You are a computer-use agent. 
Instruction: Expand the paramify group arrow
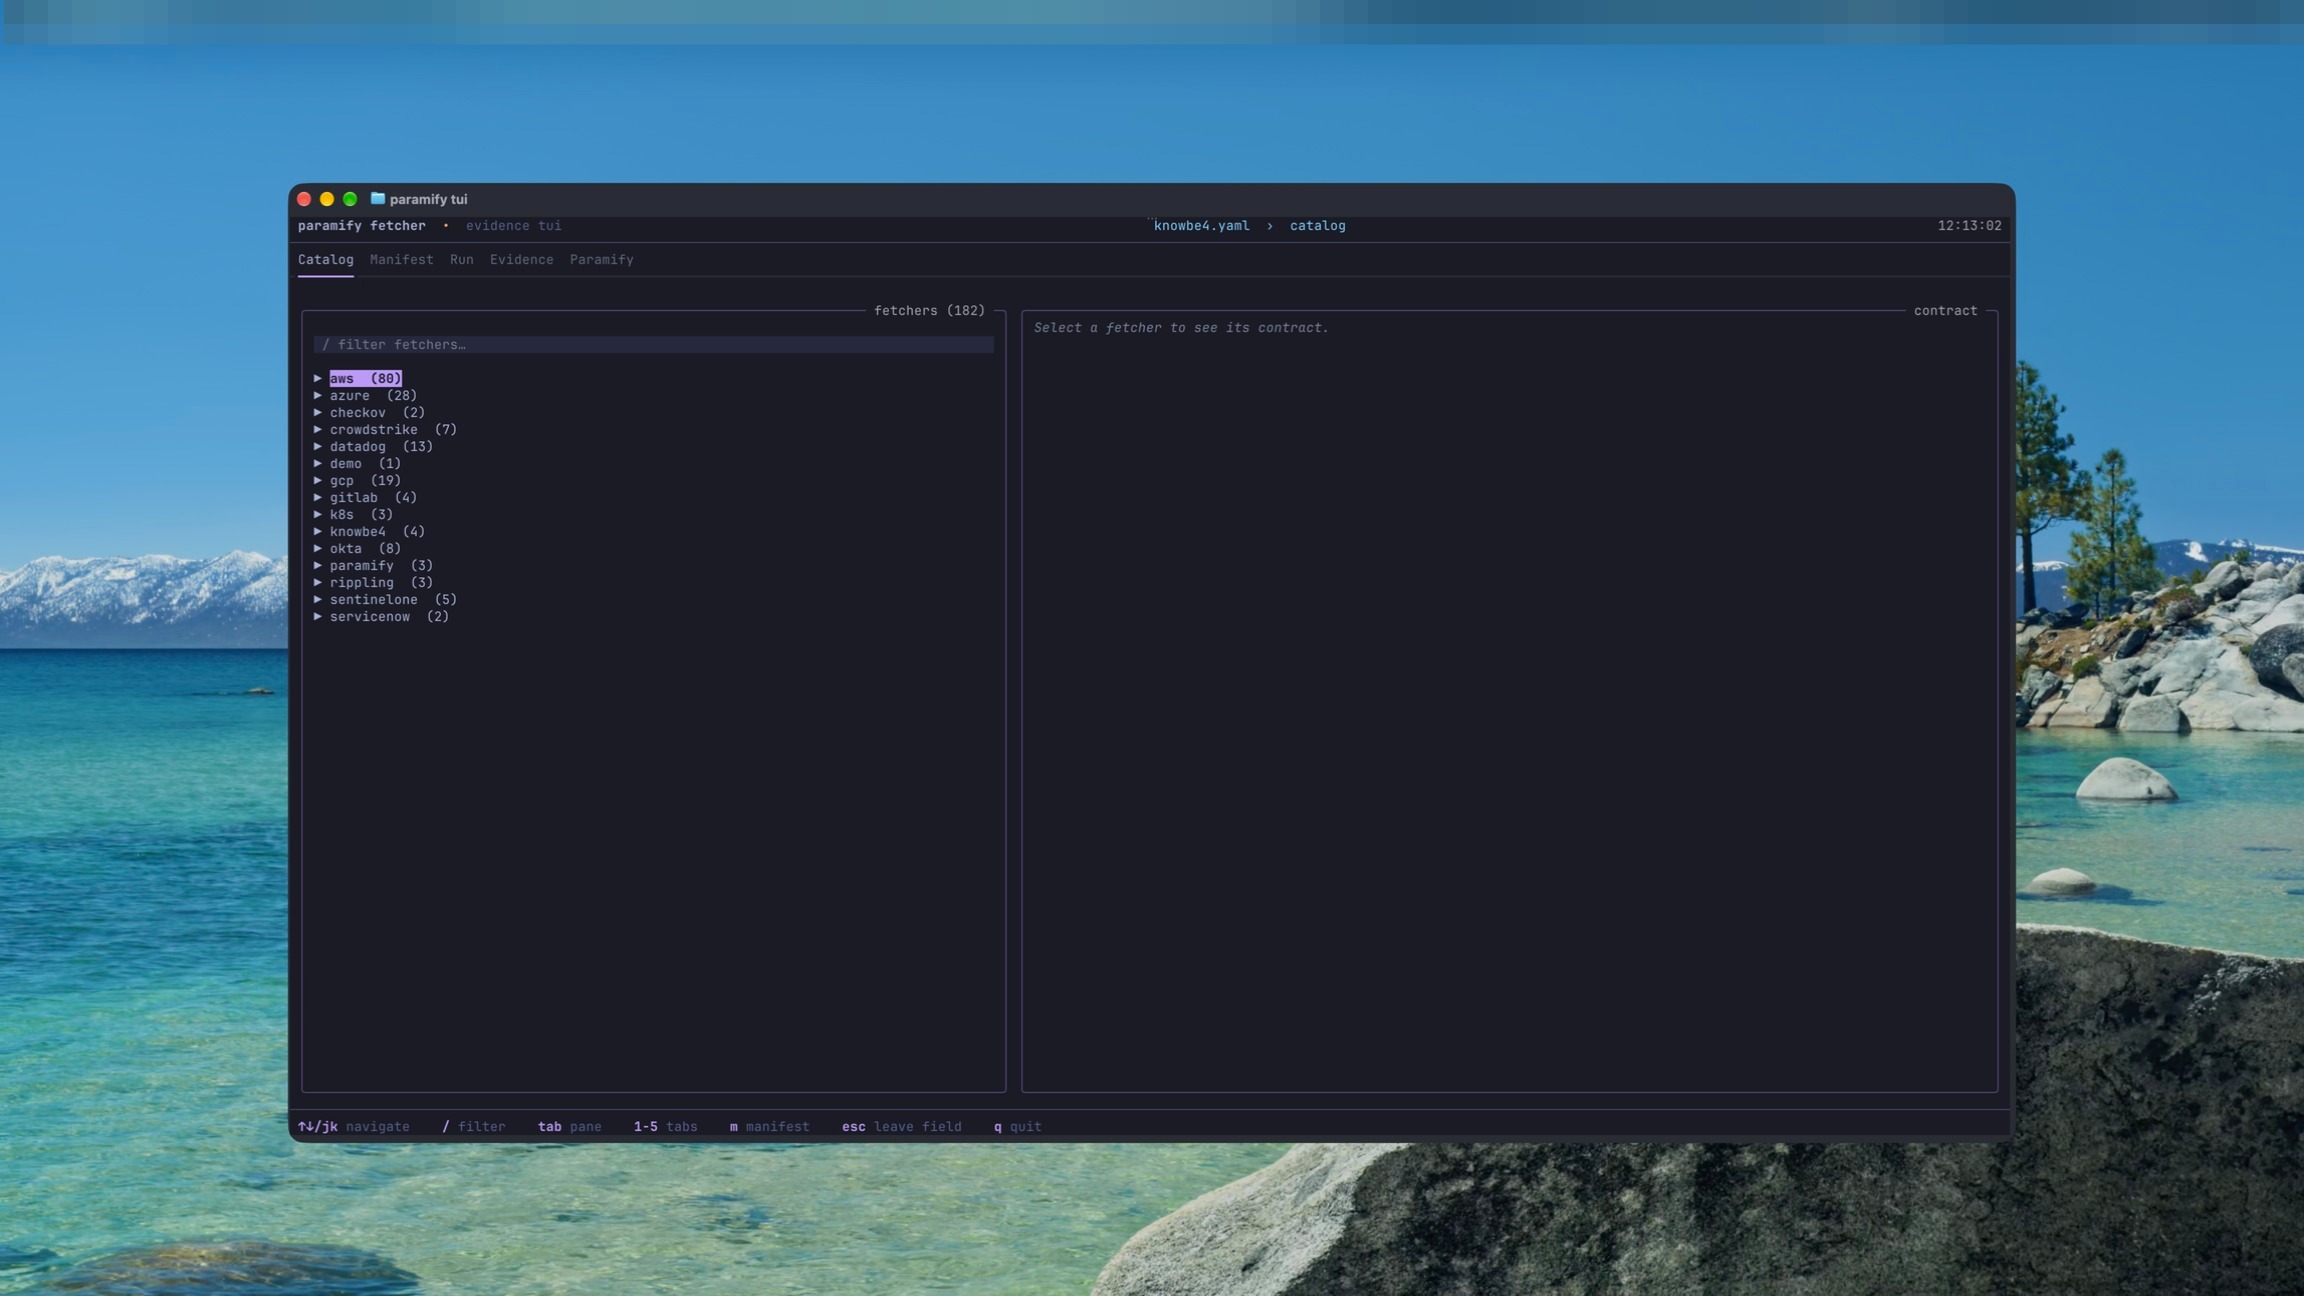(318, 565)
